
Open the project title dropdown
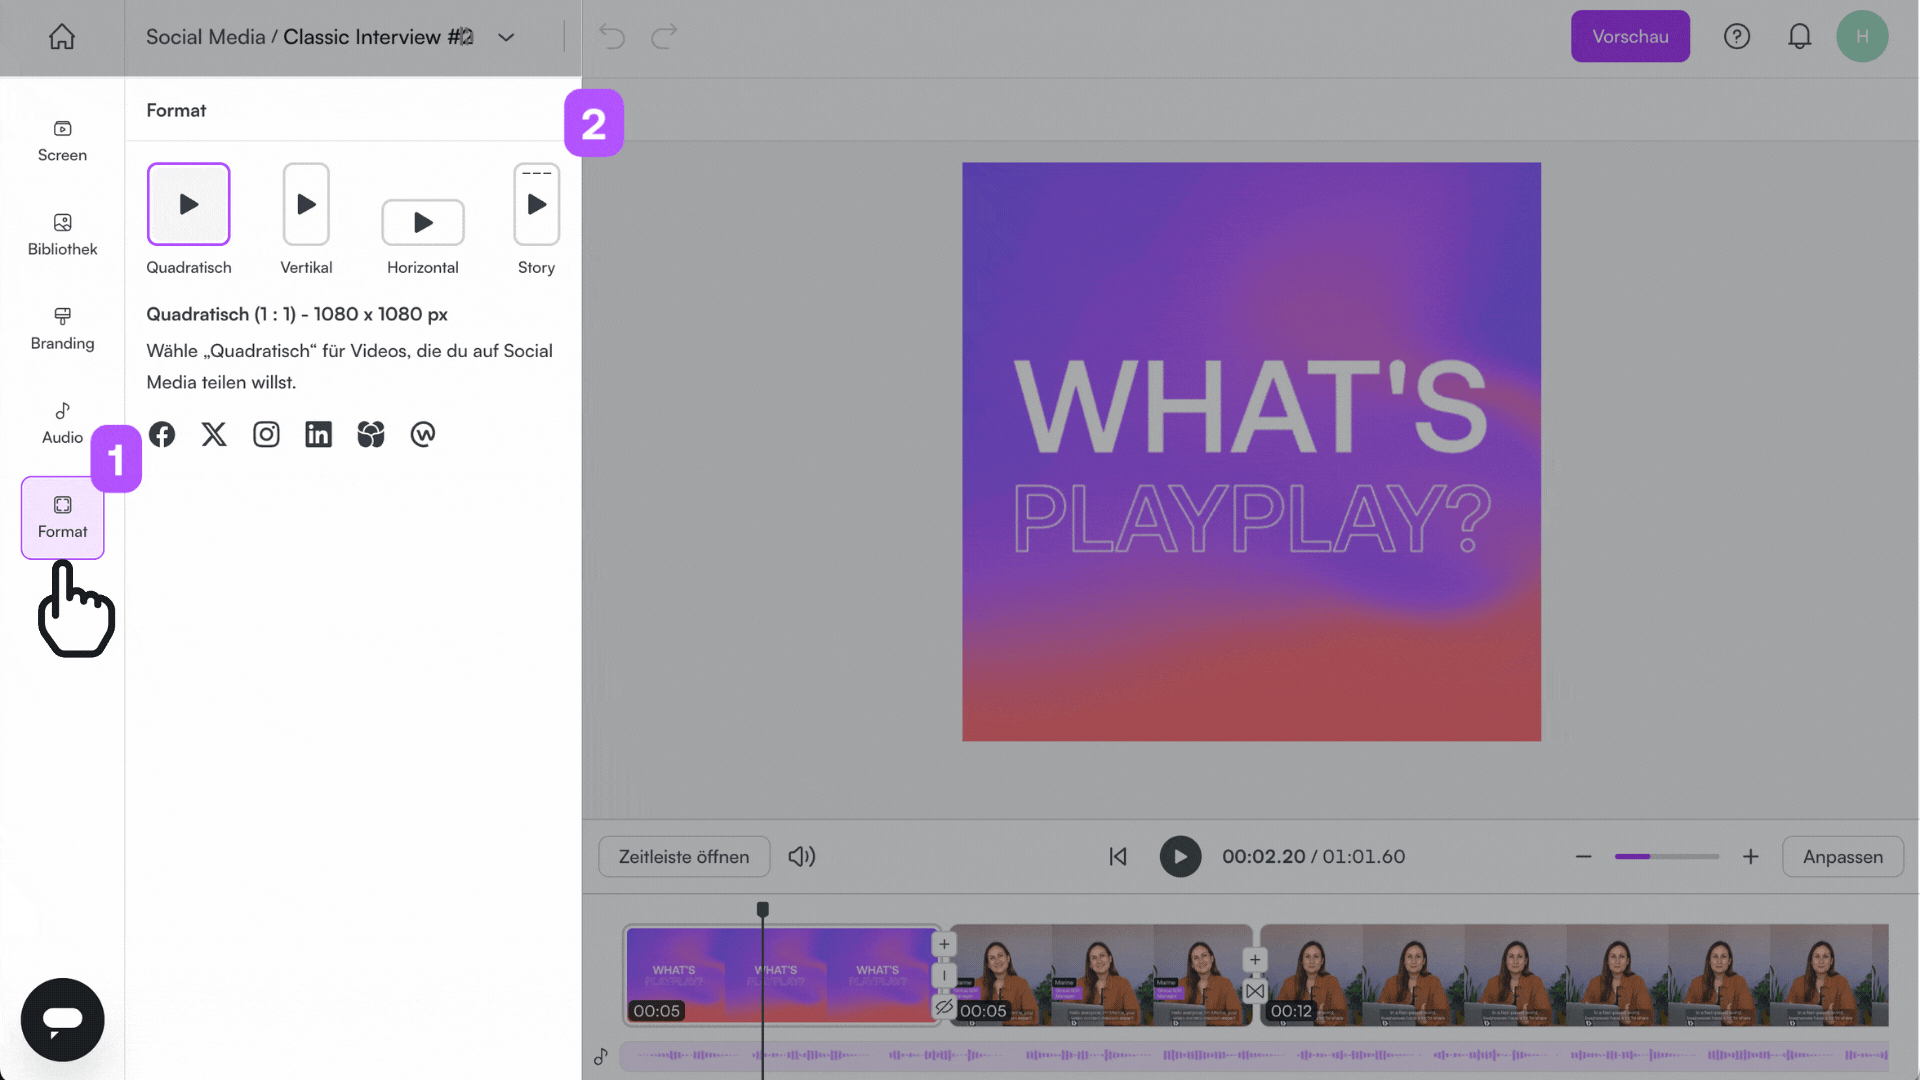tap(506, 36)
